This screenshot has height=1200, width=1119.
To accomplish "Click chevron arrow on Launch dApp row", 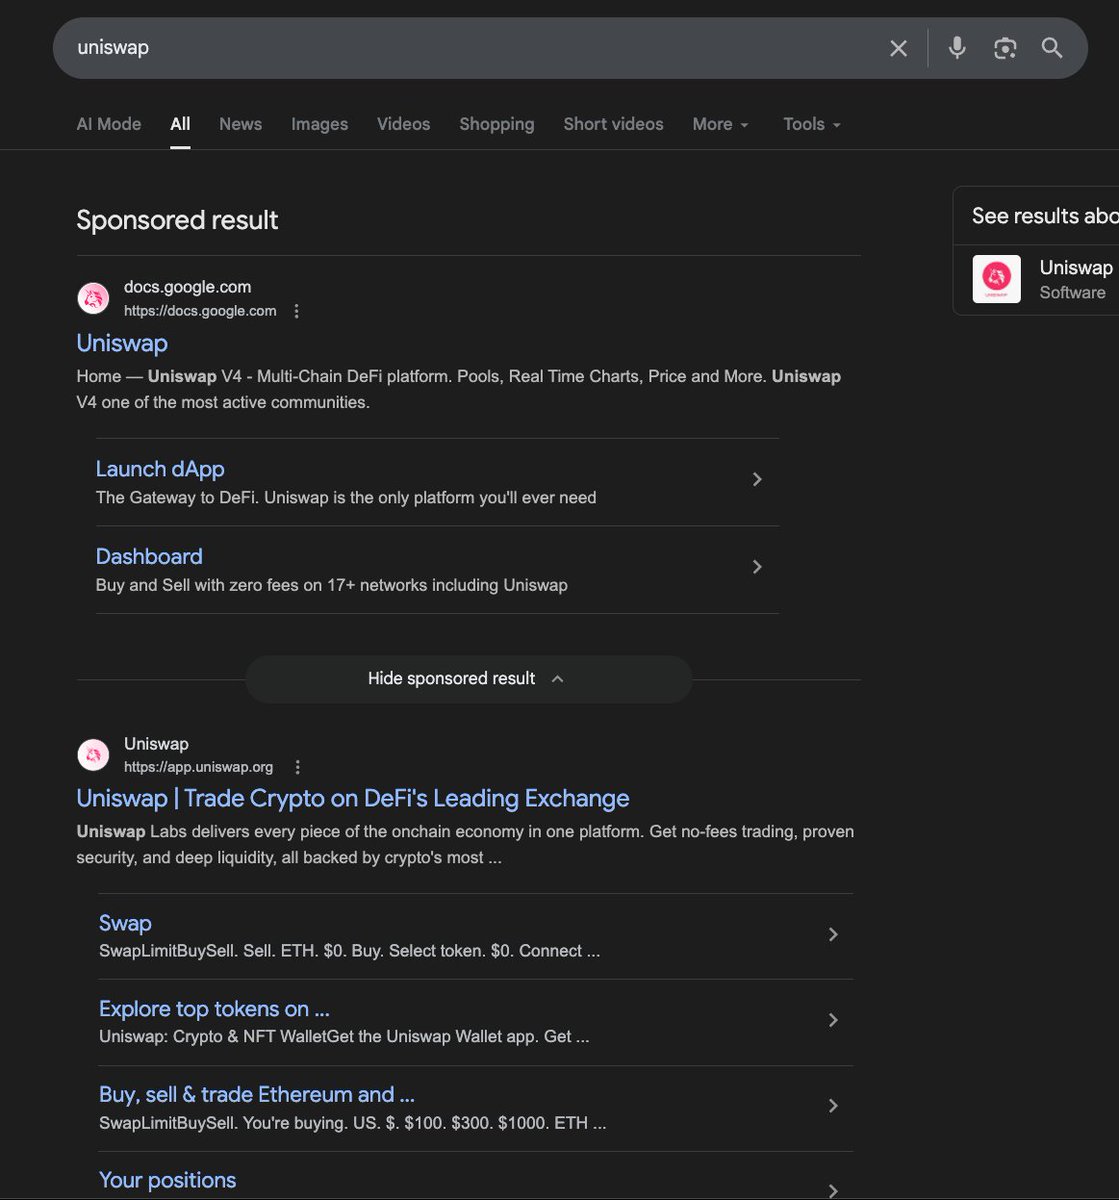I will [757, 480].
